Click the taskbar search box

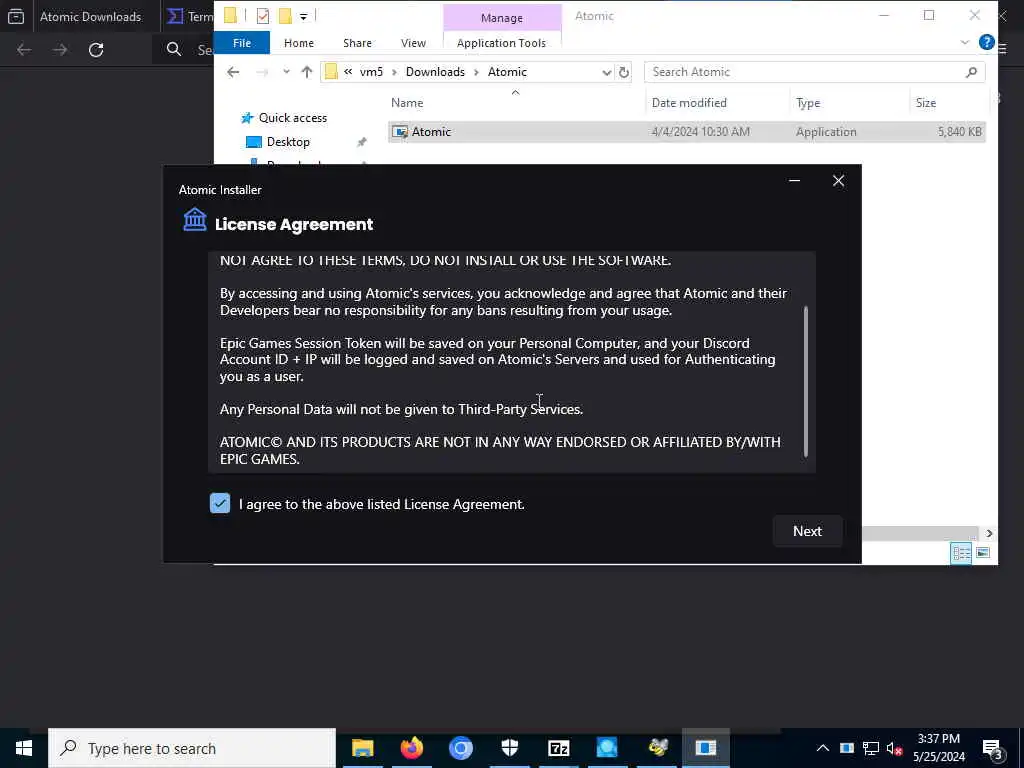192,748
